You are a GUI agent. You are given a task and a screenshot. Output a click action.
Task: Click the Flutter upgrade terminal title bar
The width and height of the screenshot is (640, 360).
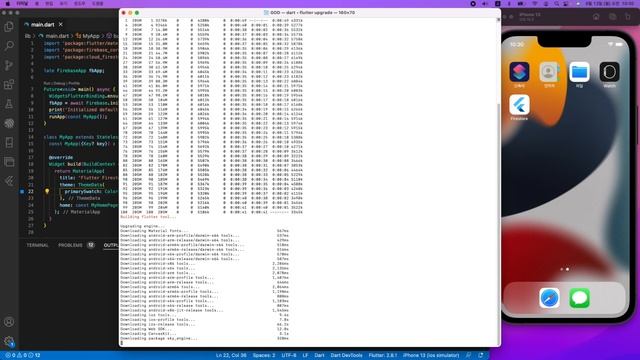tap(310, 13)
